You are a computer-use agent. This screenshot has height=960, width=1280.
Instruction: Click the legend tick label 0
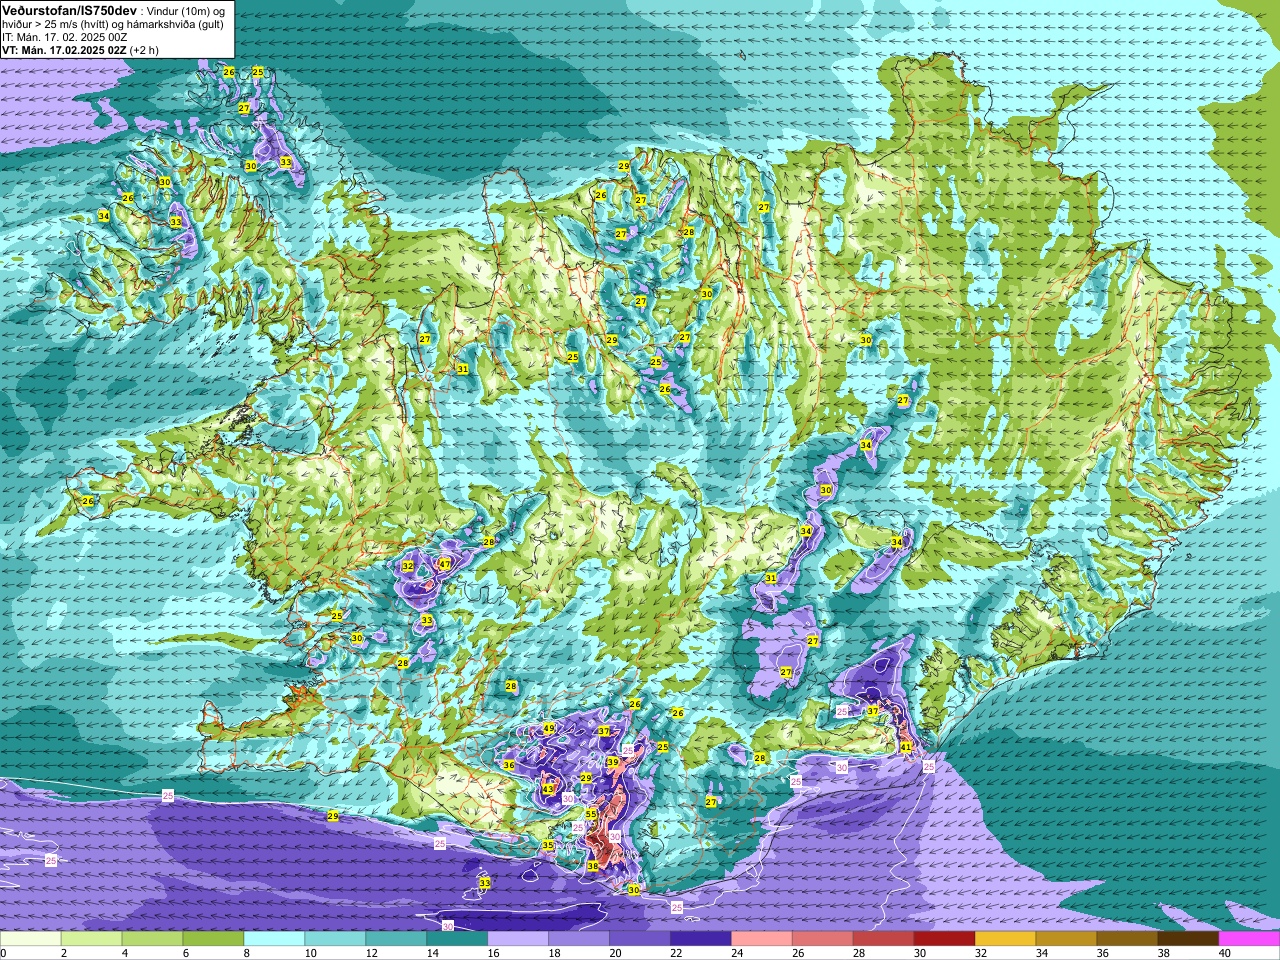tap(4, 953)
